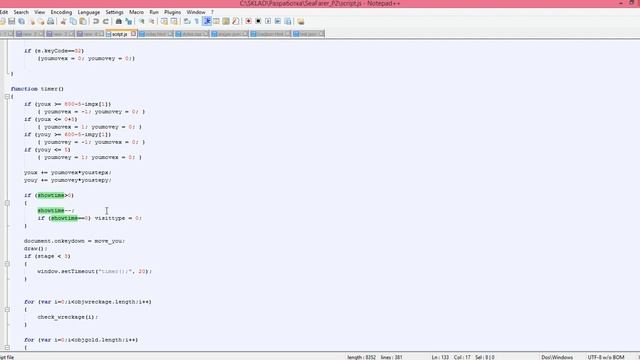Image resolution: width=640 pixels, height=360 pixels.
Task: Collapse the objwreckage for-loop fold marker
Action: pyautogui.click(x=7, y=309)
